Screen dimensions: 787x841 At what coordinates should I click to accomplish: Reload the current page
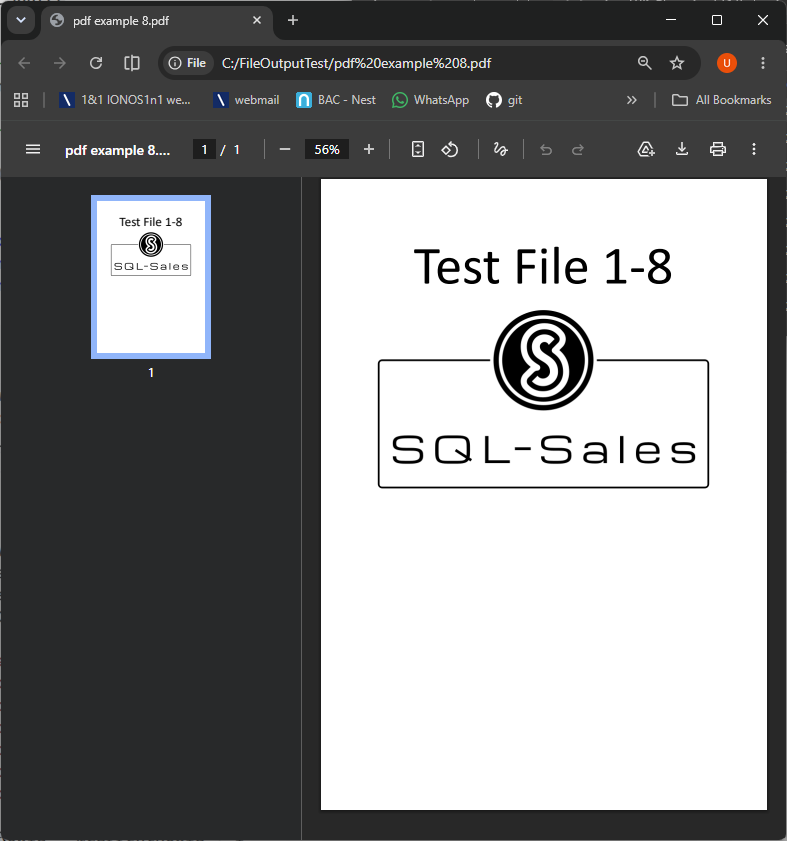95,63
